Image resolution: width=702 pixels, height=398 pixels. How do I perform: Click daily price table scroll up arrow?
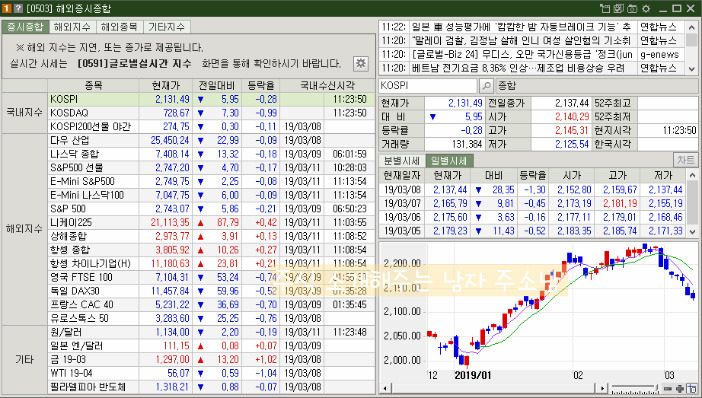click(x=692, y=175)
